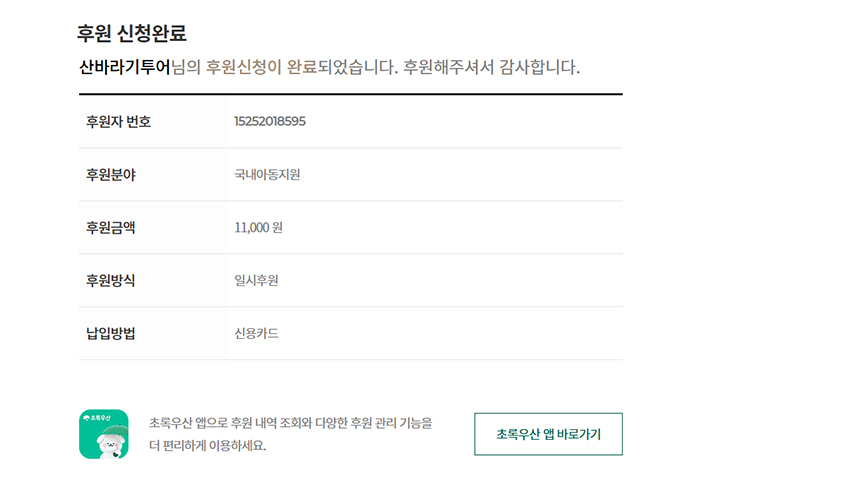Click the highlighted 후원신청이 완료 text
This screenshot has width=860, height=504.
pyautogui.click(x=261, y=68)
